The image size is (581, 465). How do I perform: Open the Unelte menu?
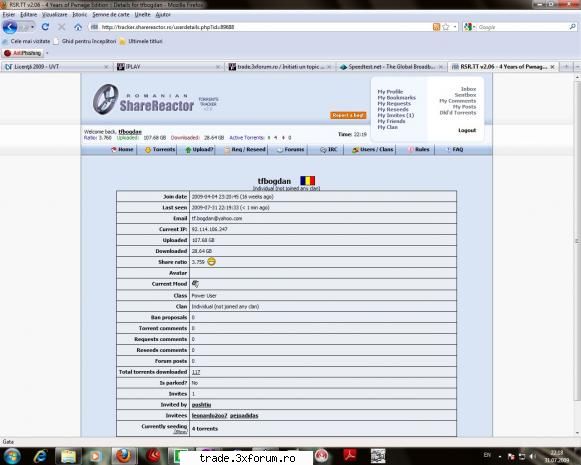(142, 14)
